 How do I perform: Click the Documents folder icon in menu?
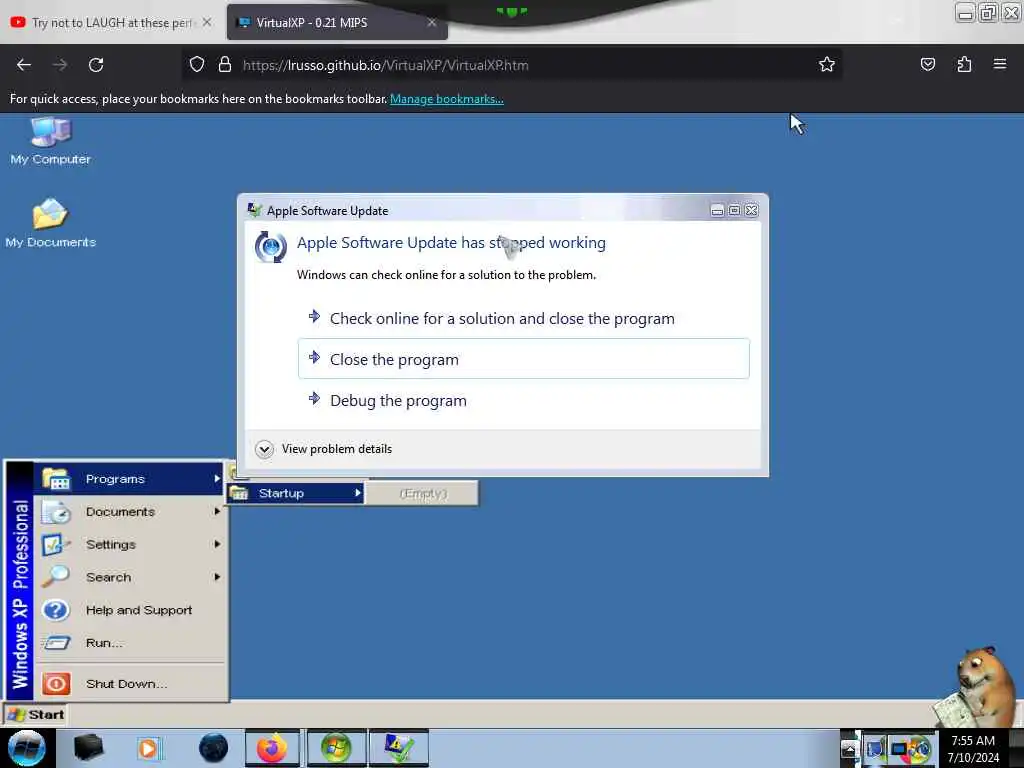pyautogui.click(x=56, y=512)
